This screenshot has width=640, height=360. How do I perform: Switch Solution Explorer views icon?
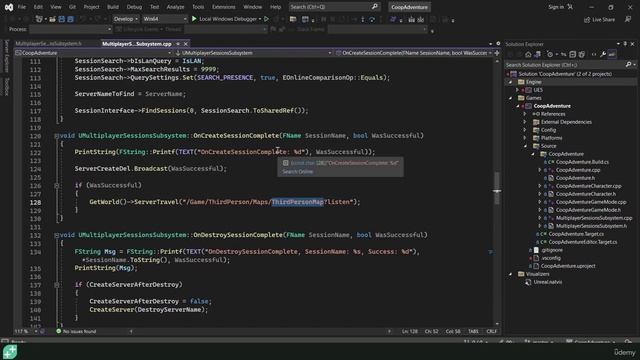537,54
